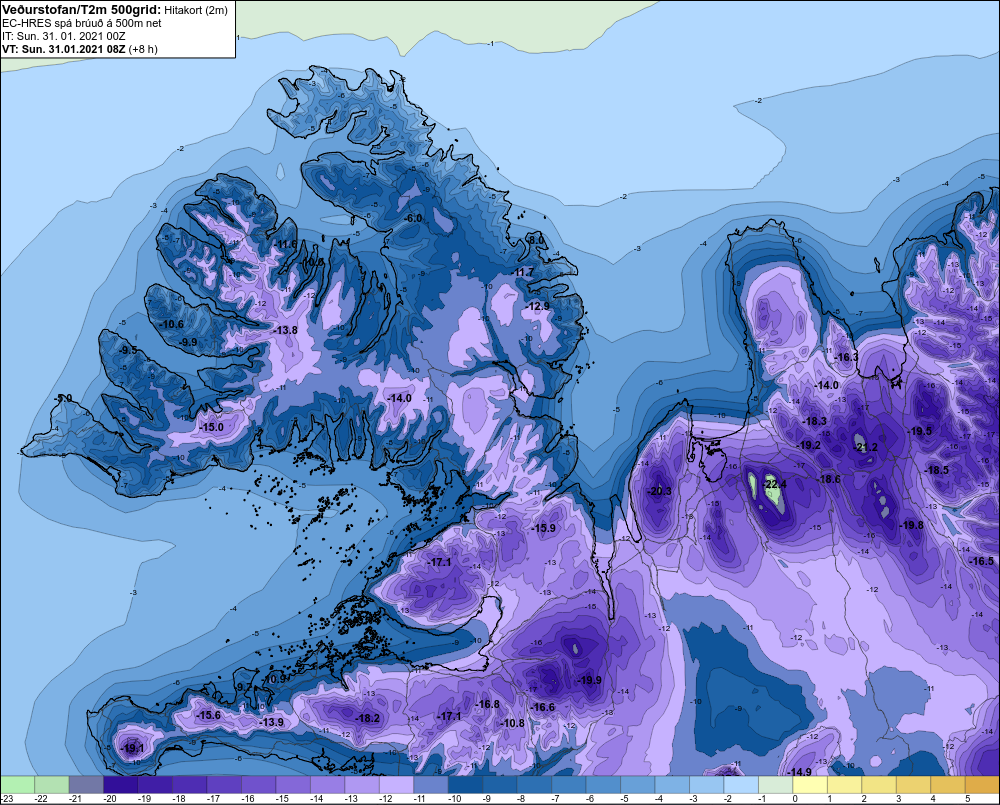Click the -18.6 temperature label
Screen dimensions: 1000x805
click(x=828, y=479)
